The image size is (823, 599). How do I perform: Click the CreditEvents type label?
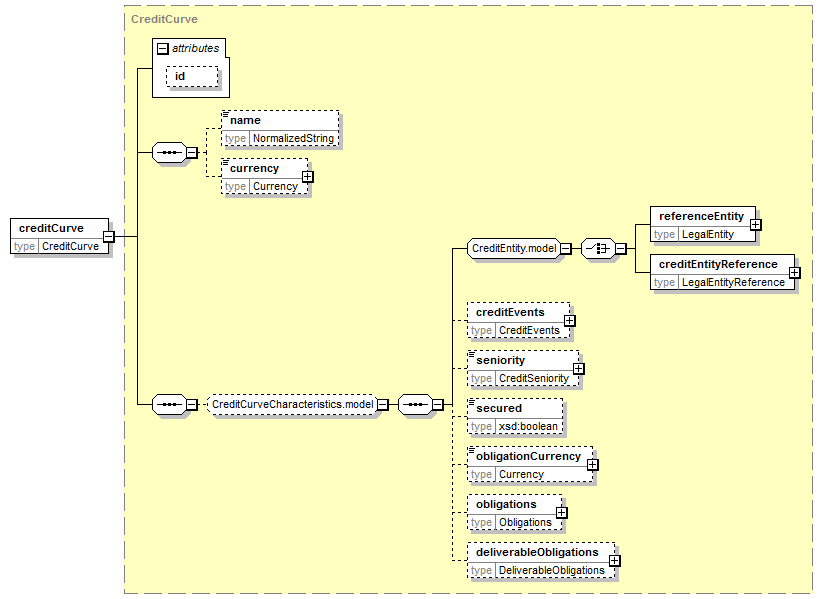(x=529, y=330)
